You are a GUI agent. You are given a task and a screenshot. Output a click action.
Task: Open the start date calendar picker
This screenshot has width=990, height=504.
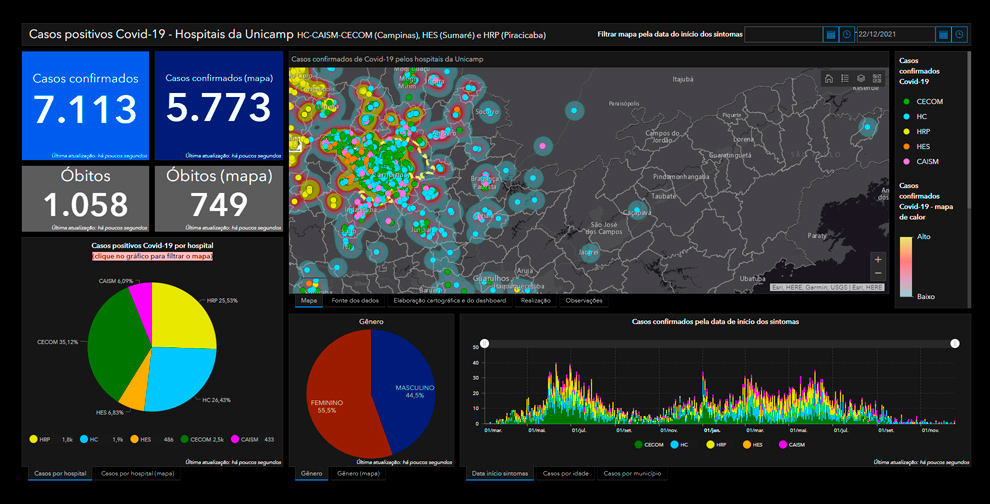tap(830, 34)
